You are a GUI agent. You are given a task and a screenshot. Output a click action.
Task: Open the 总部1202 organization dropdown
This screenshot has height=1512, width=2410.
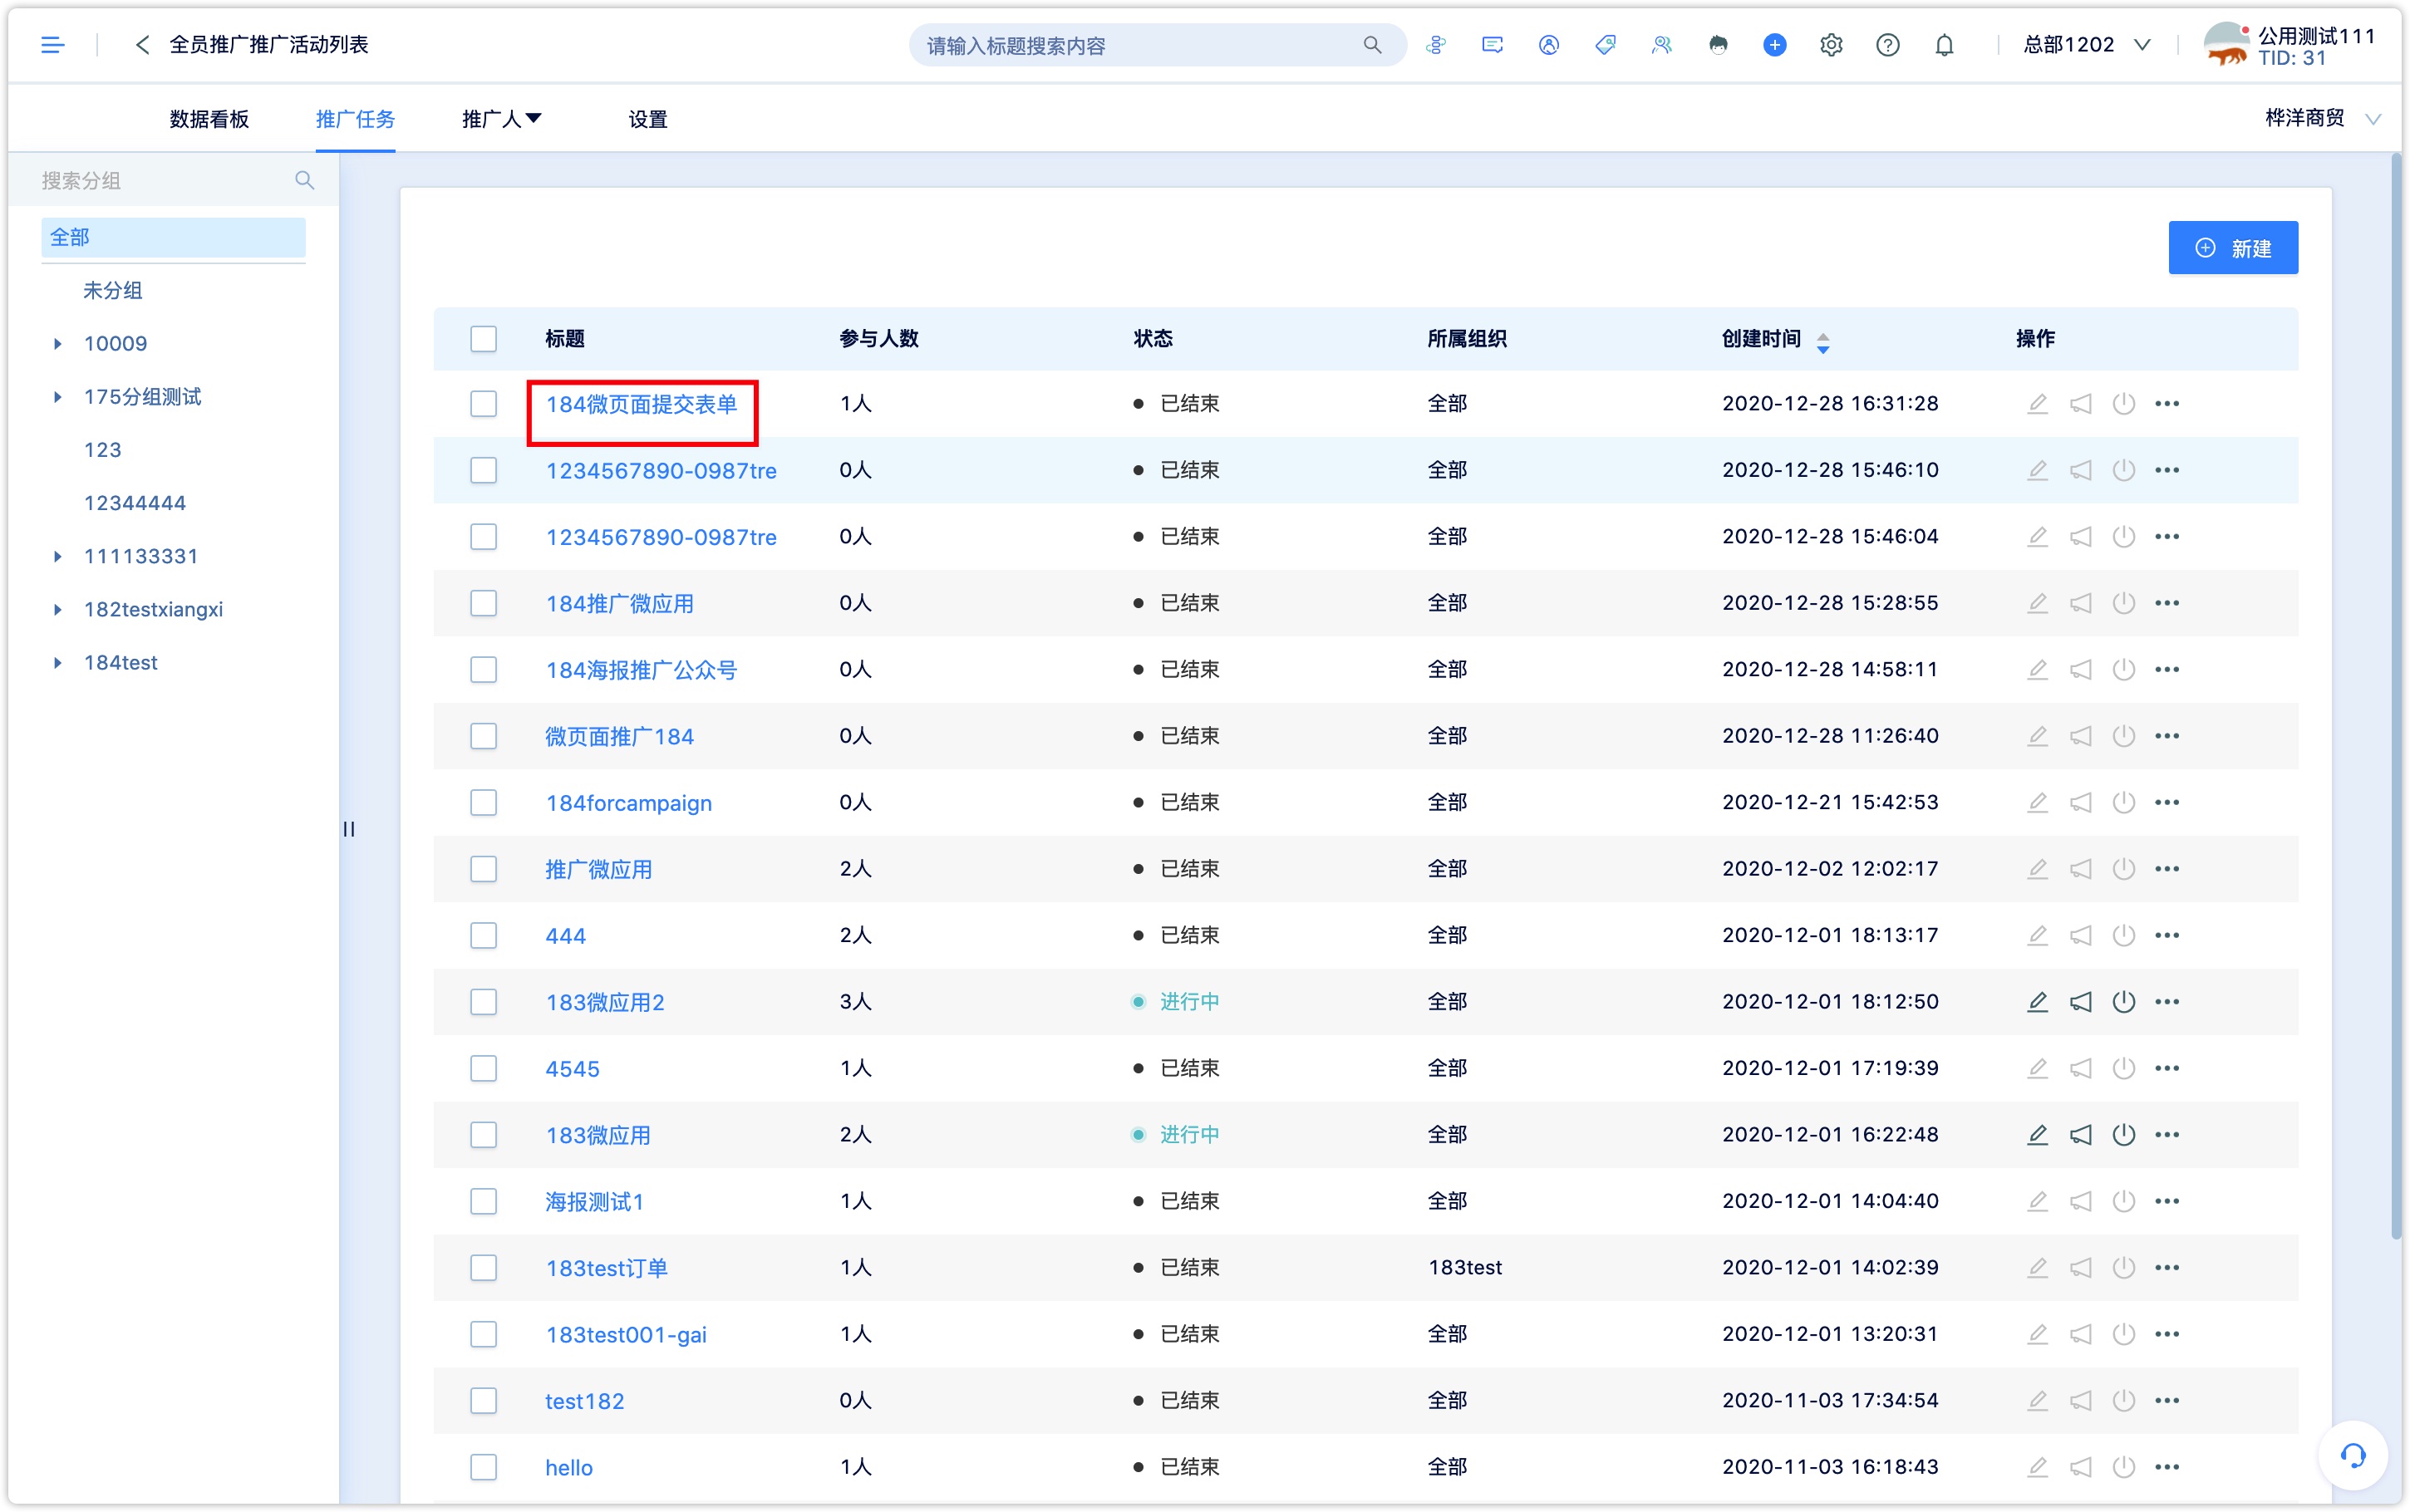click(2086, 45)
